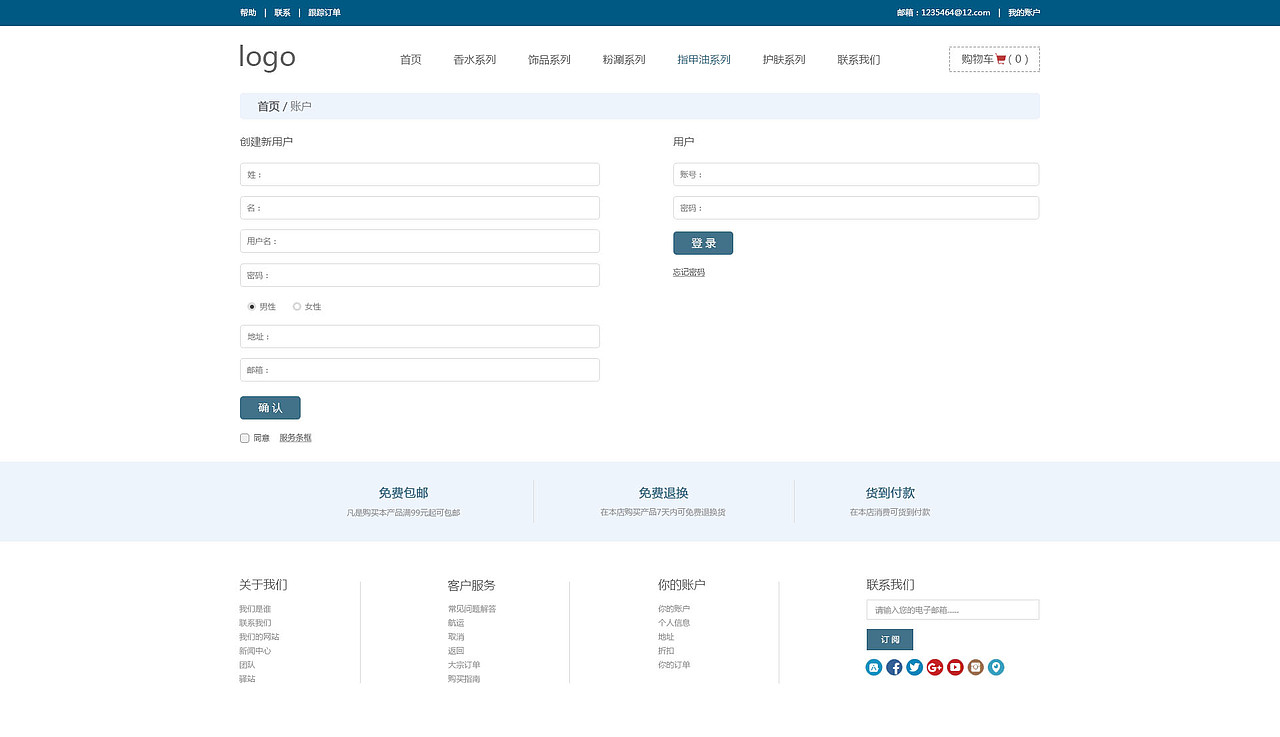Open the 香水系列 navigation item
The image size is (1280, 737).
tap(475, 60)
